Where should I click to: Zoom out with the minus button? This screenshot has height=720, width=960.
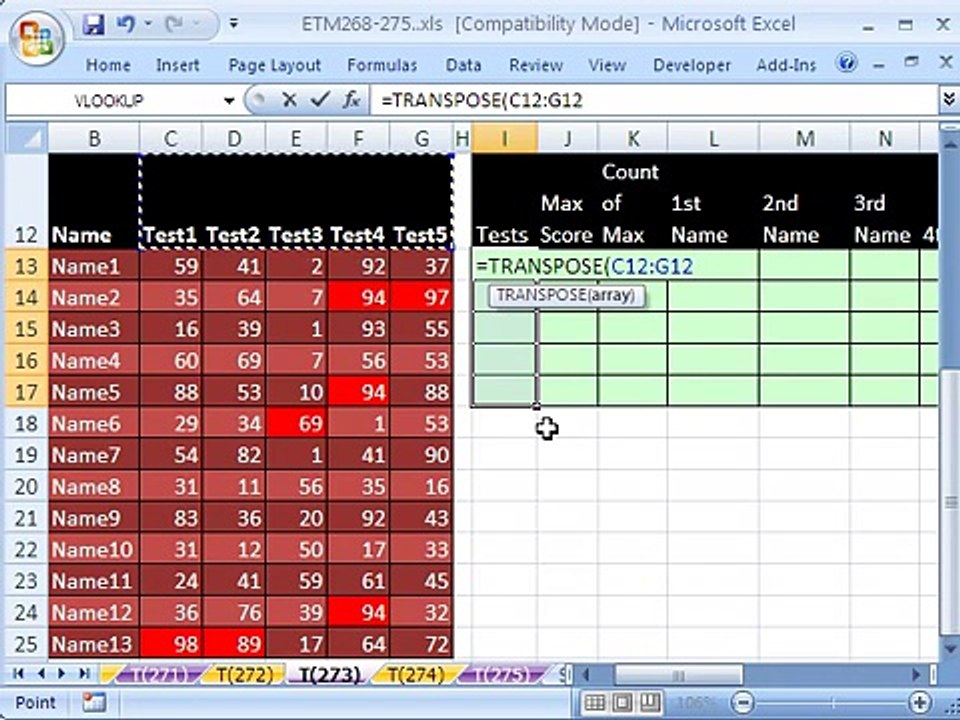tap(743, 702)
